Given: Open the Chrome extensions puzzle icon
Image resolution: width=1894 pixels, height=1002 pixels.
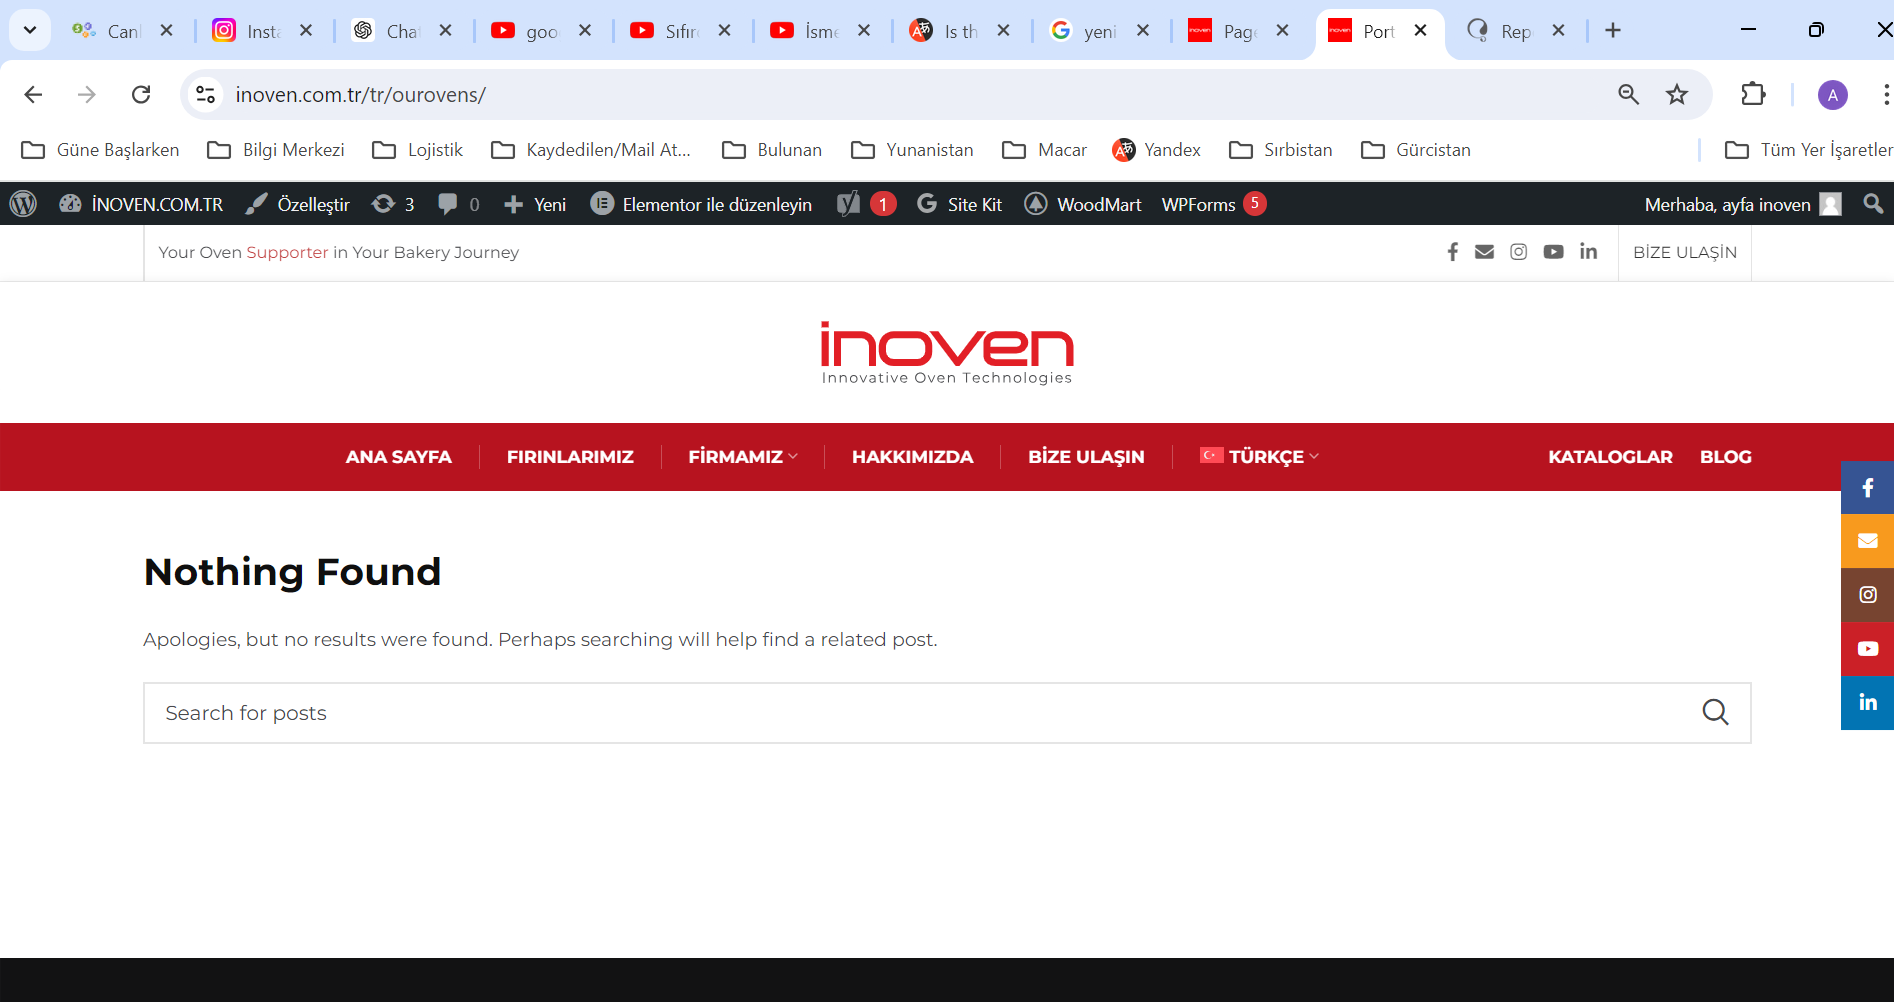Looking at the screenshot, I should coord(1753,95).
